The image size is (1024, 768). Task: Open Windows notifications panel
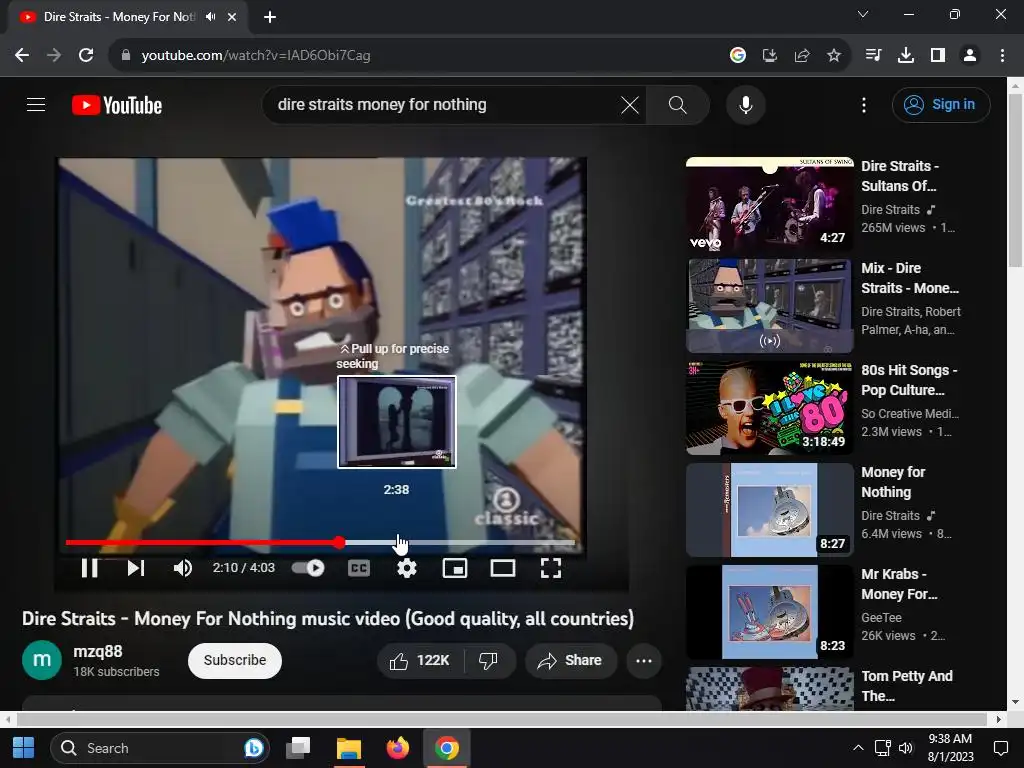(x=1000, y=748)
